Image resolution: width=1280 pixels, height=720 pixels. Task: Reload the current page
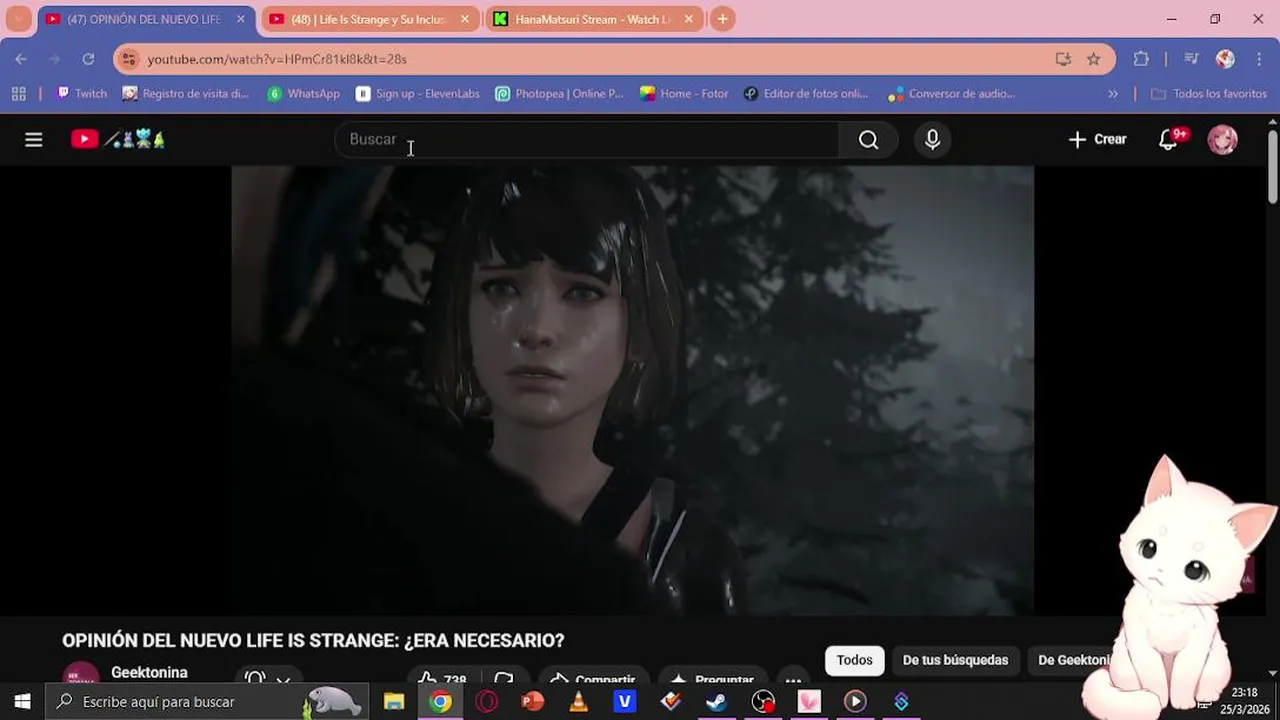(88, 59)
